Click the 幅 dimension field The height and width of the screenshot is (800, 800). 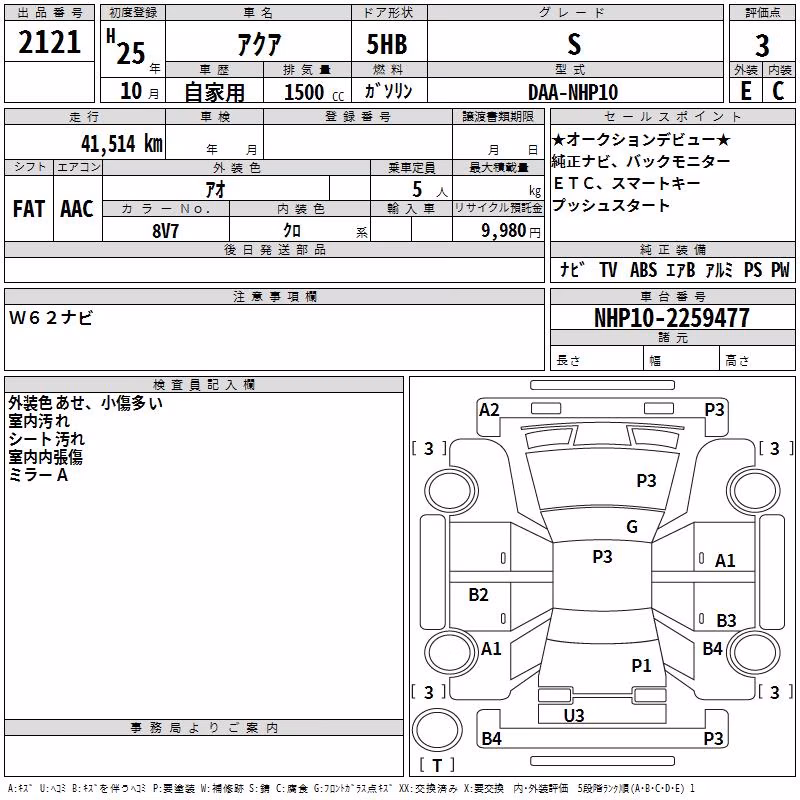(x=682, y=358)
